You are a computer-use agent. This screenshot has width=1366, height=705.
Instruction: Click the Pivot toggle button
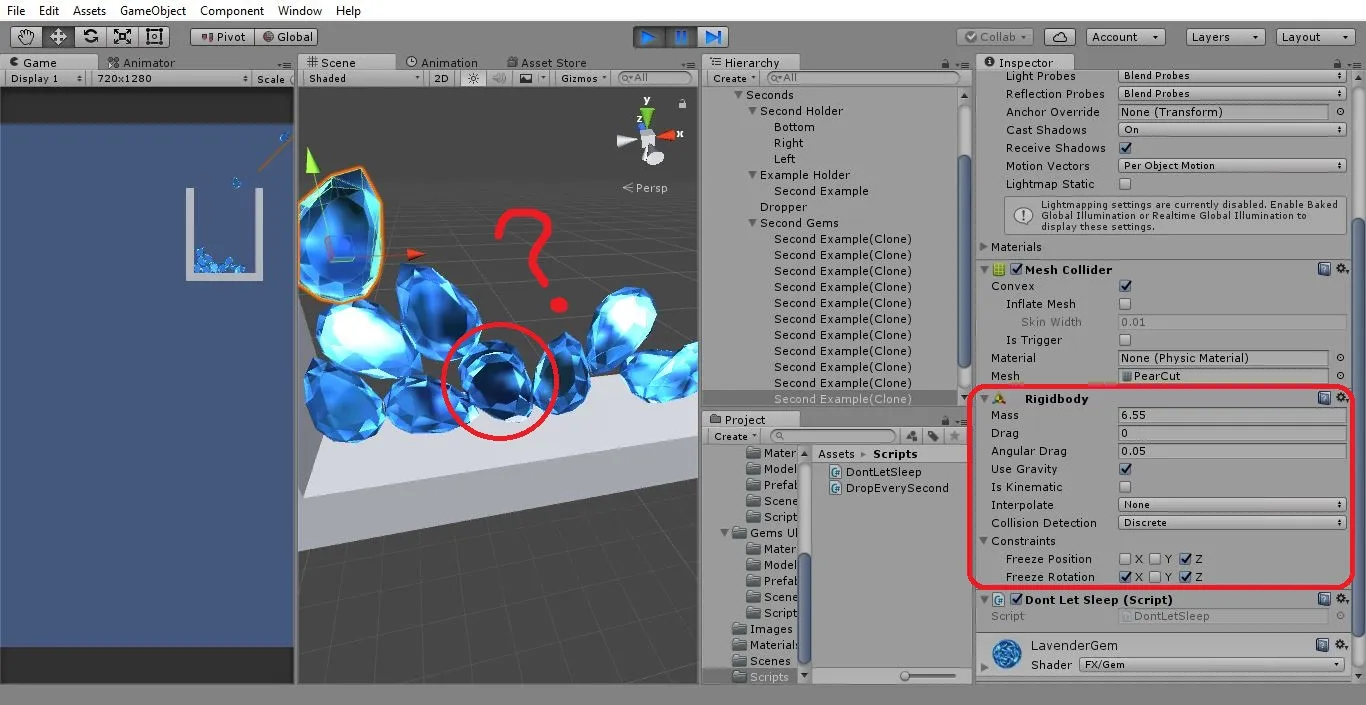click(x=223, y=37)
